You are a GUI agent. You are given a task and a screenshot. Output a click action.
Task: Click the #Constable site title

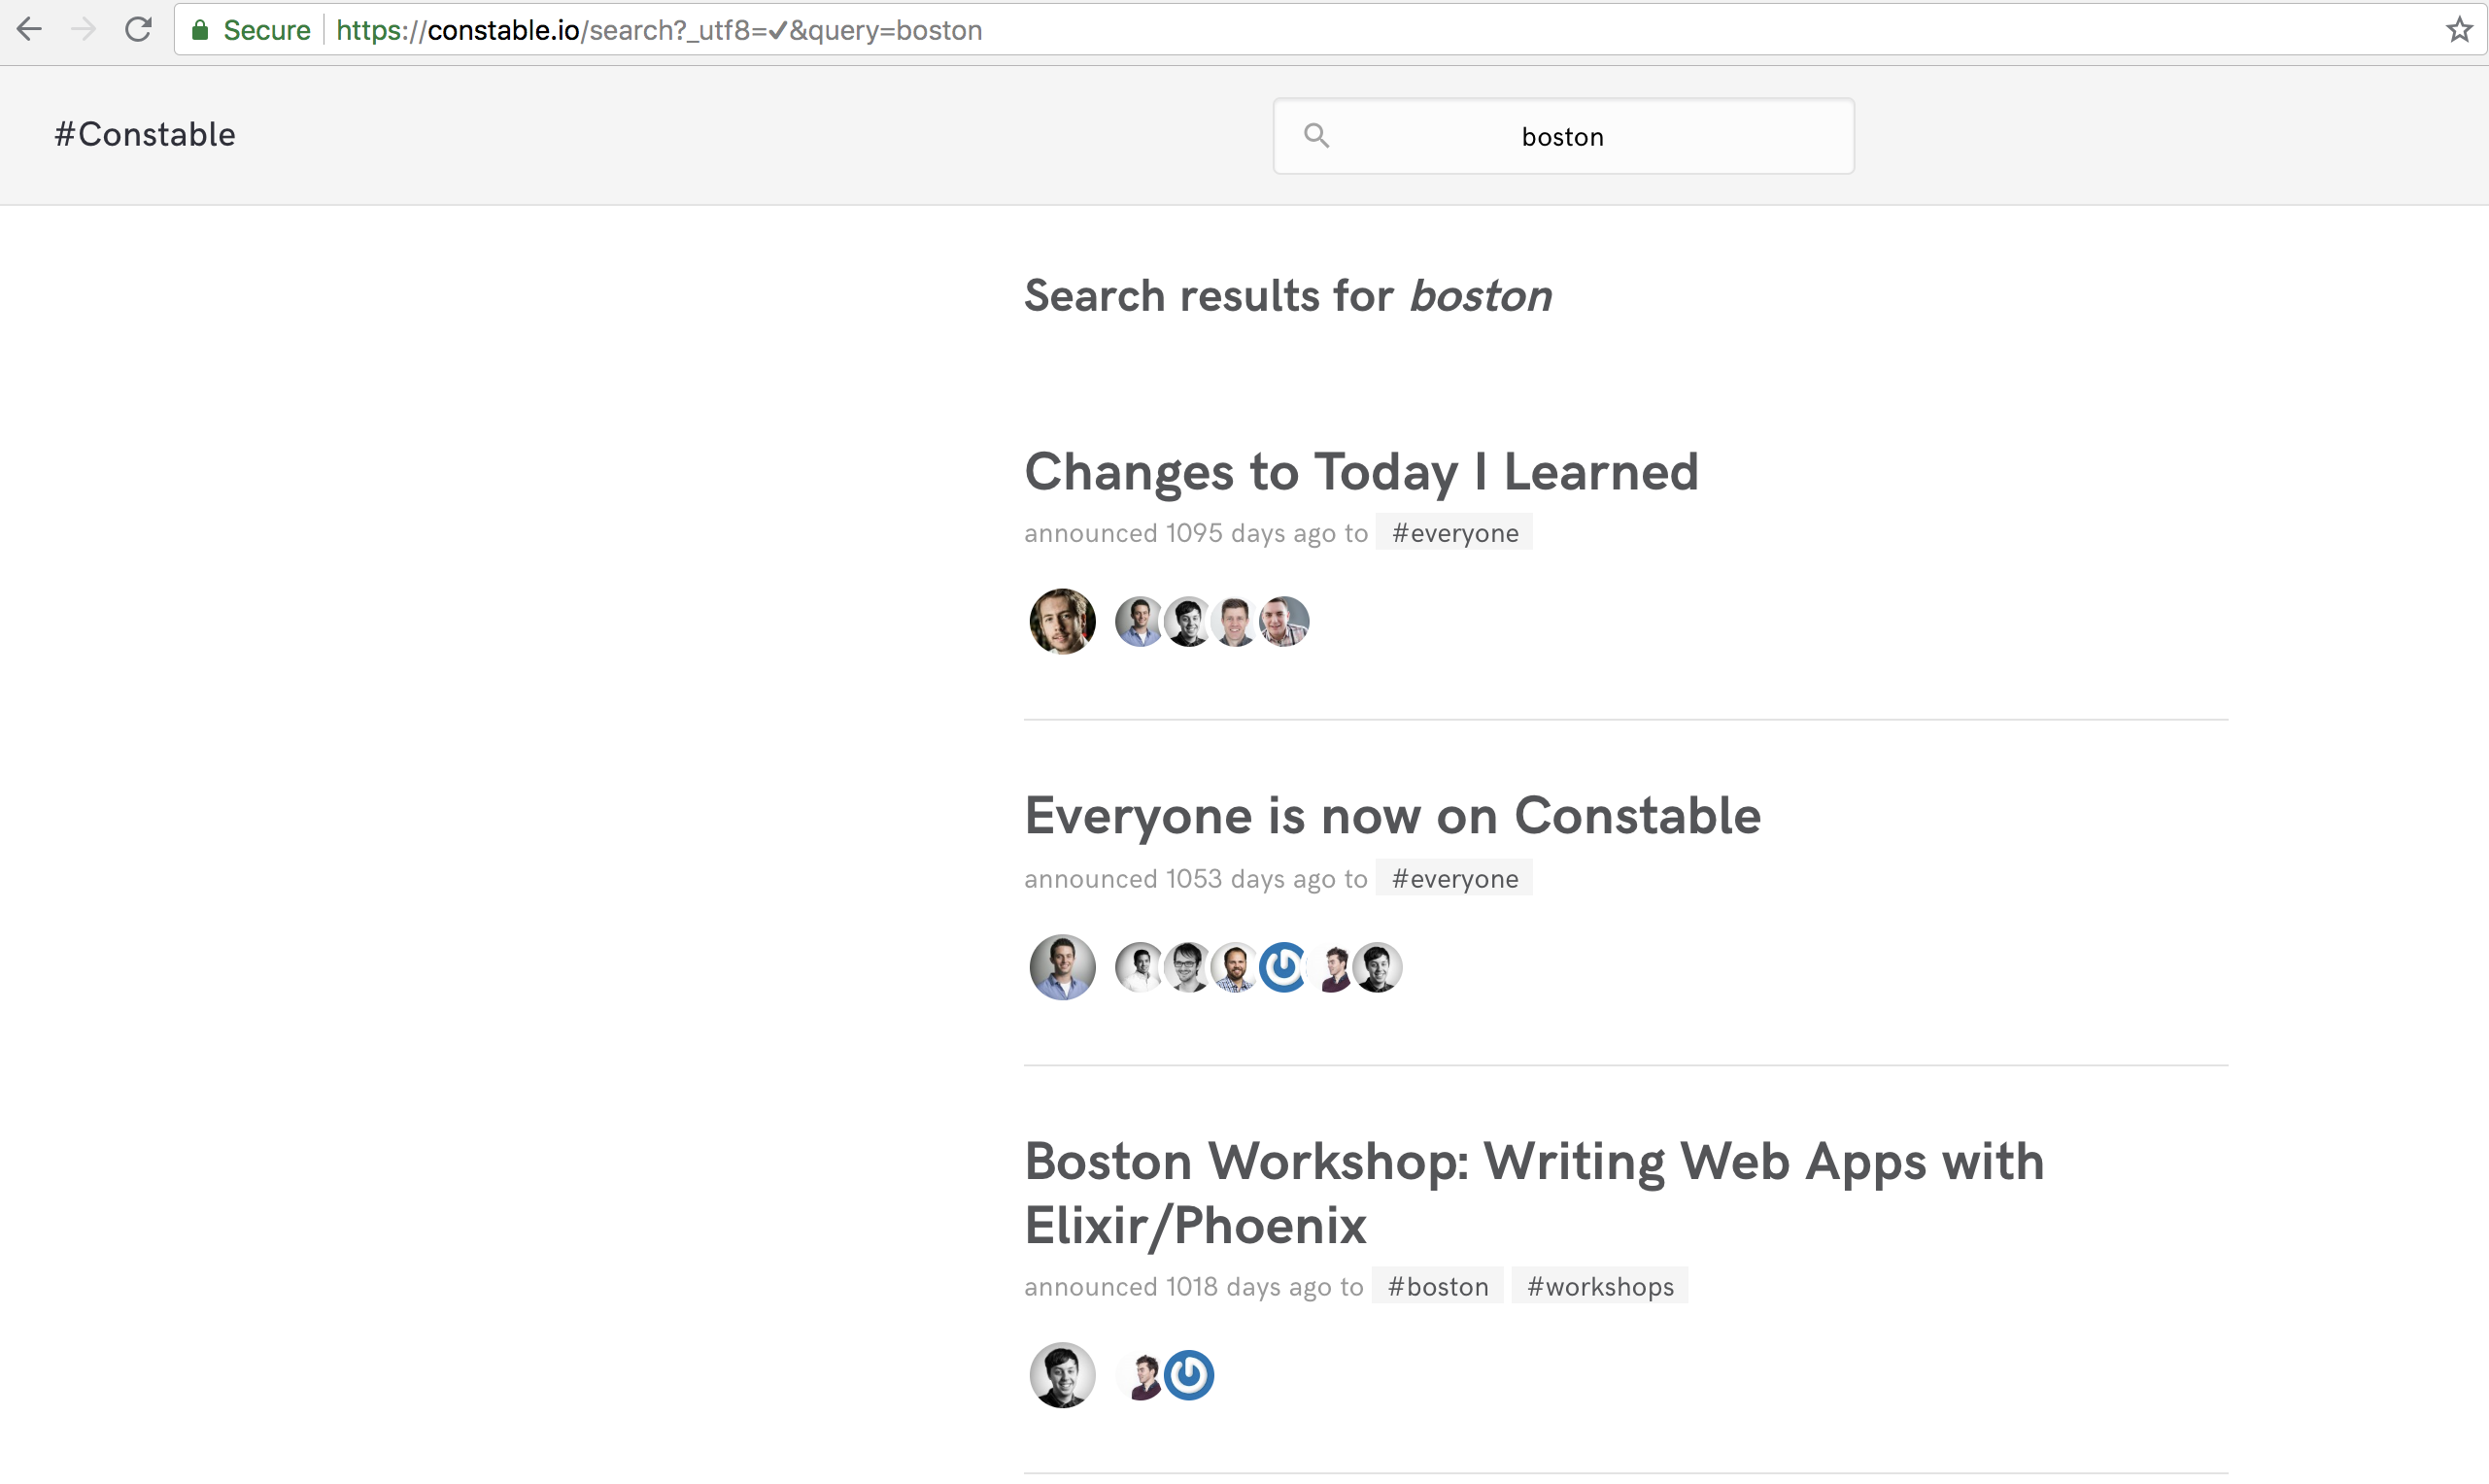[x=144, y=134]
